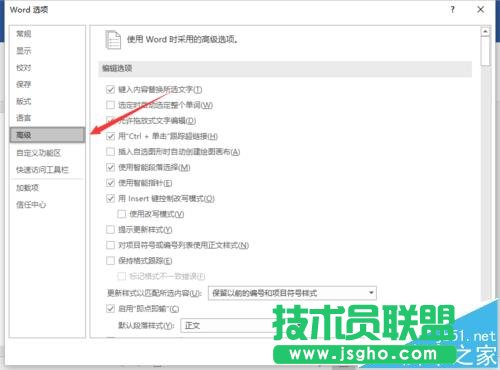500x370 pixels.
Task: Open the 更新样式以匹配所选内容(U) dropdown
Action: [x=292, y=293]
